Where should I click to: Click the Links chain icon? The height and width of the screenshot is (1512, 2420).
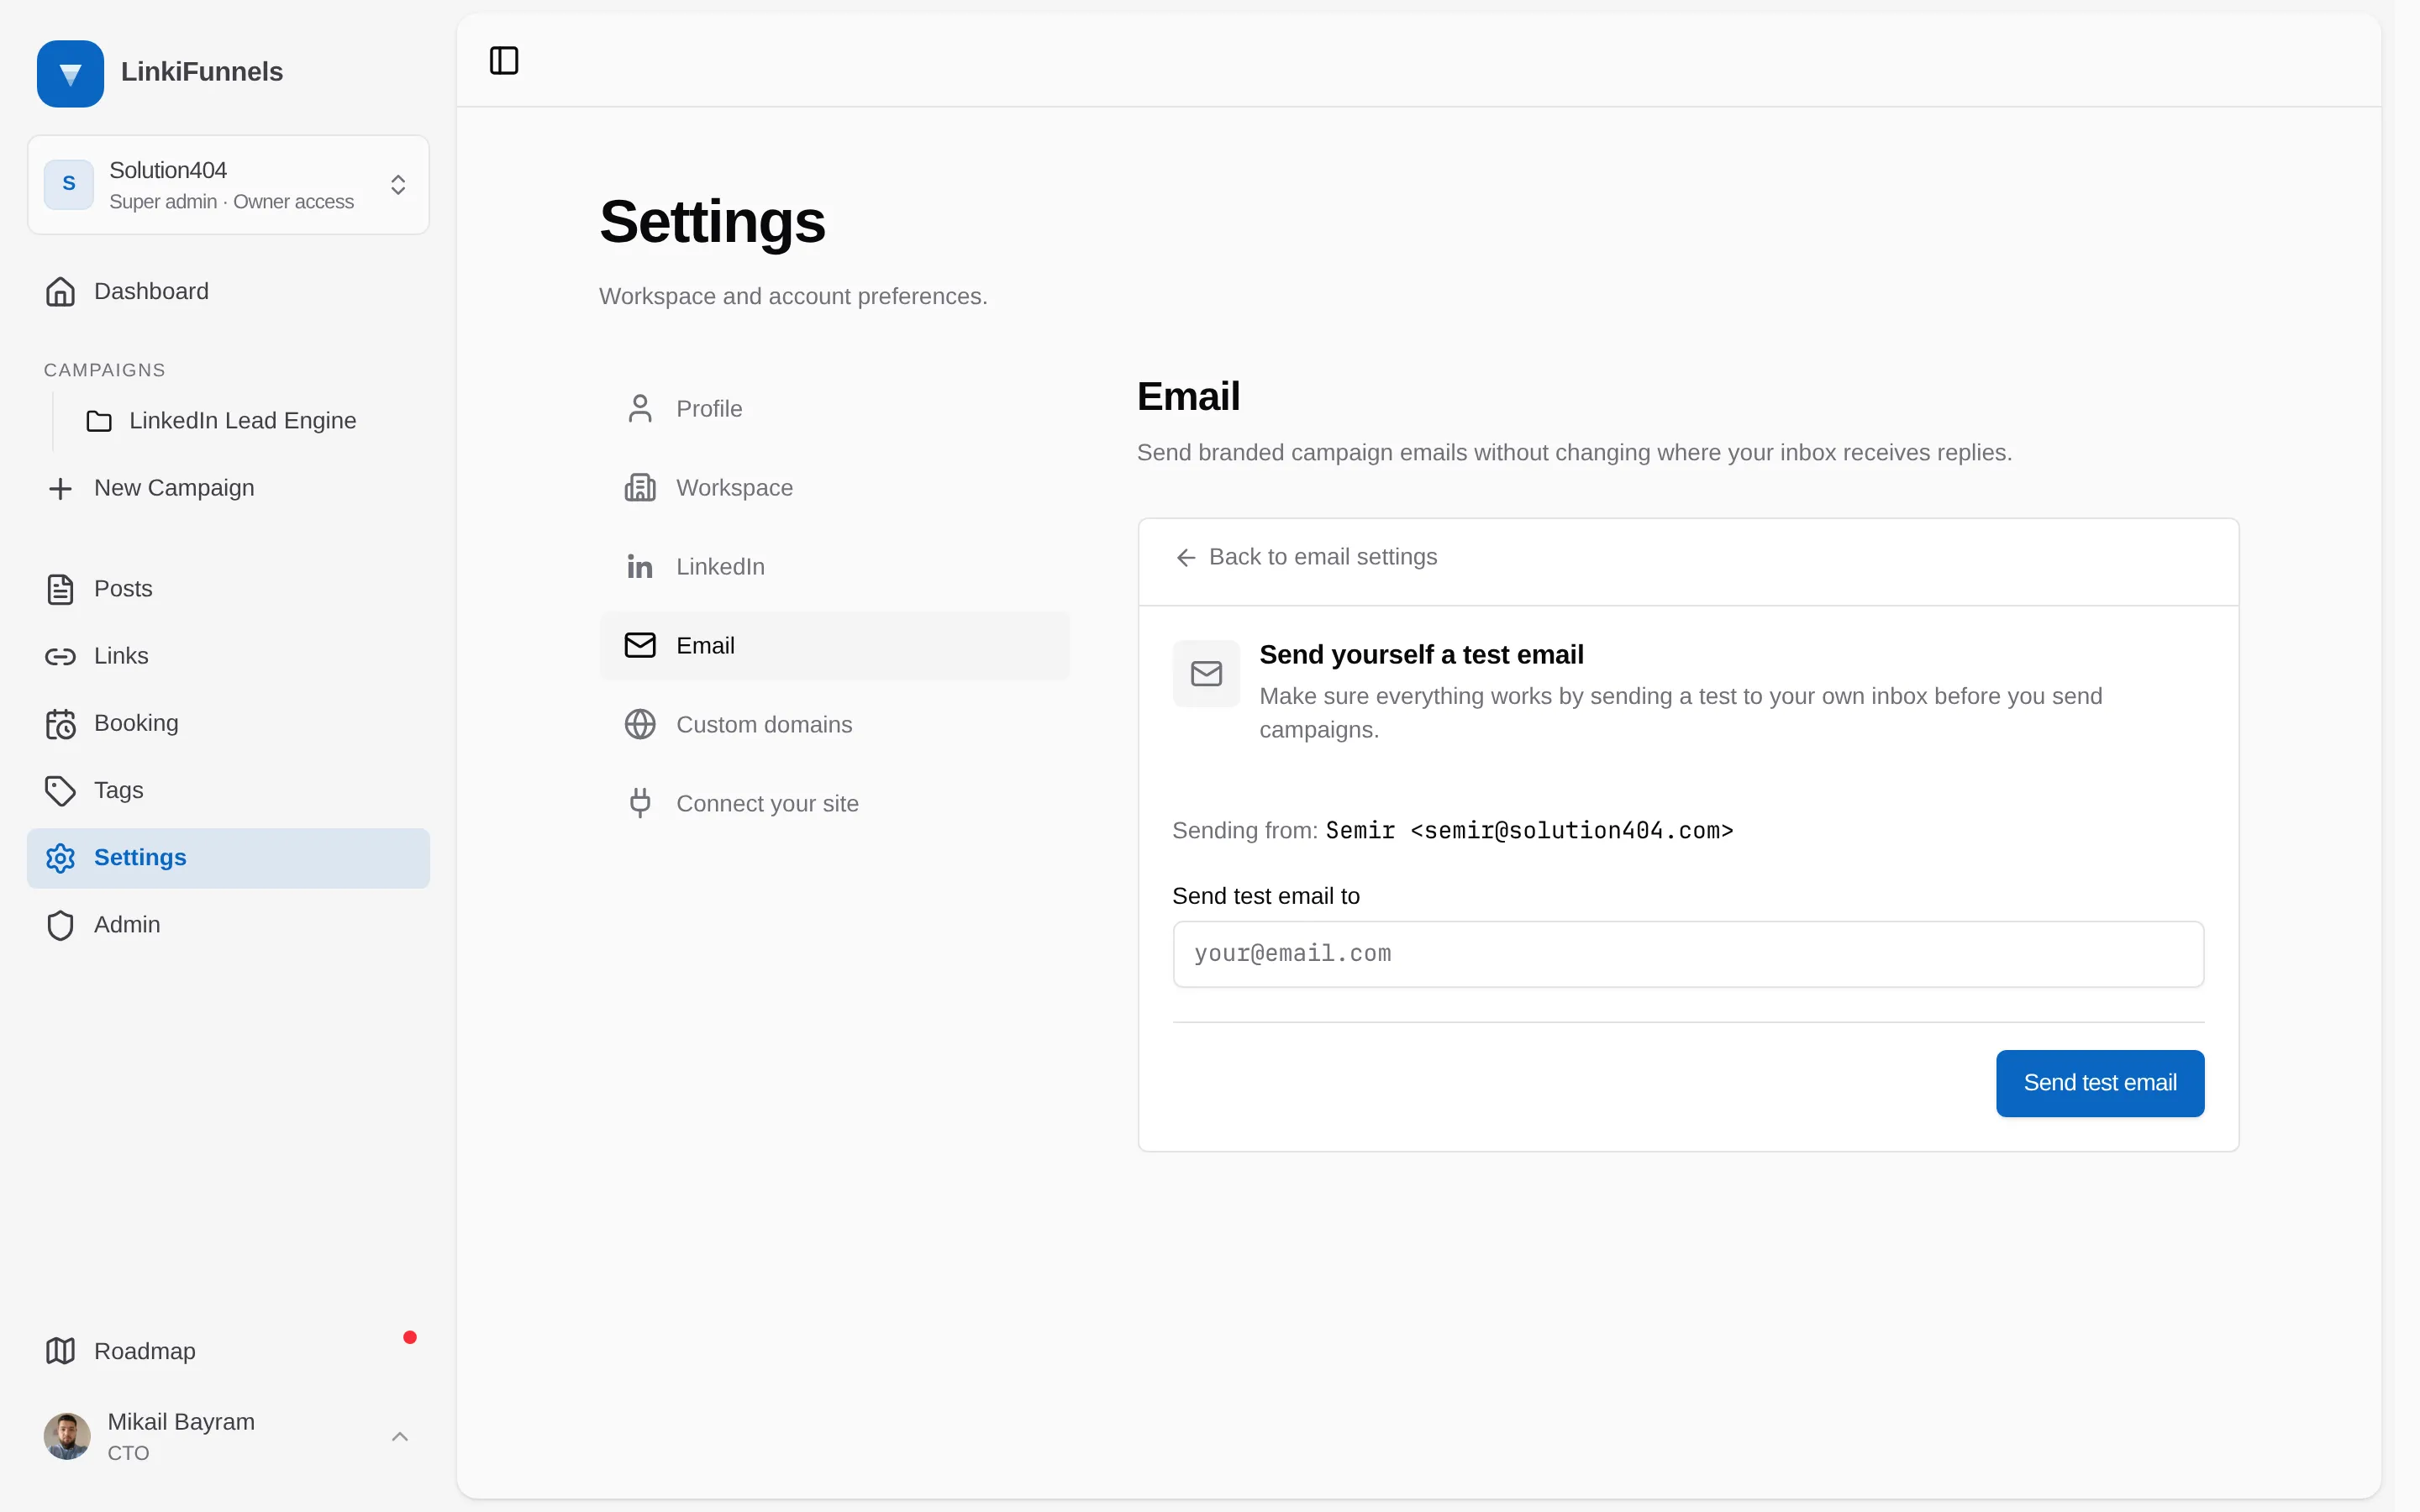coord(60,656)
